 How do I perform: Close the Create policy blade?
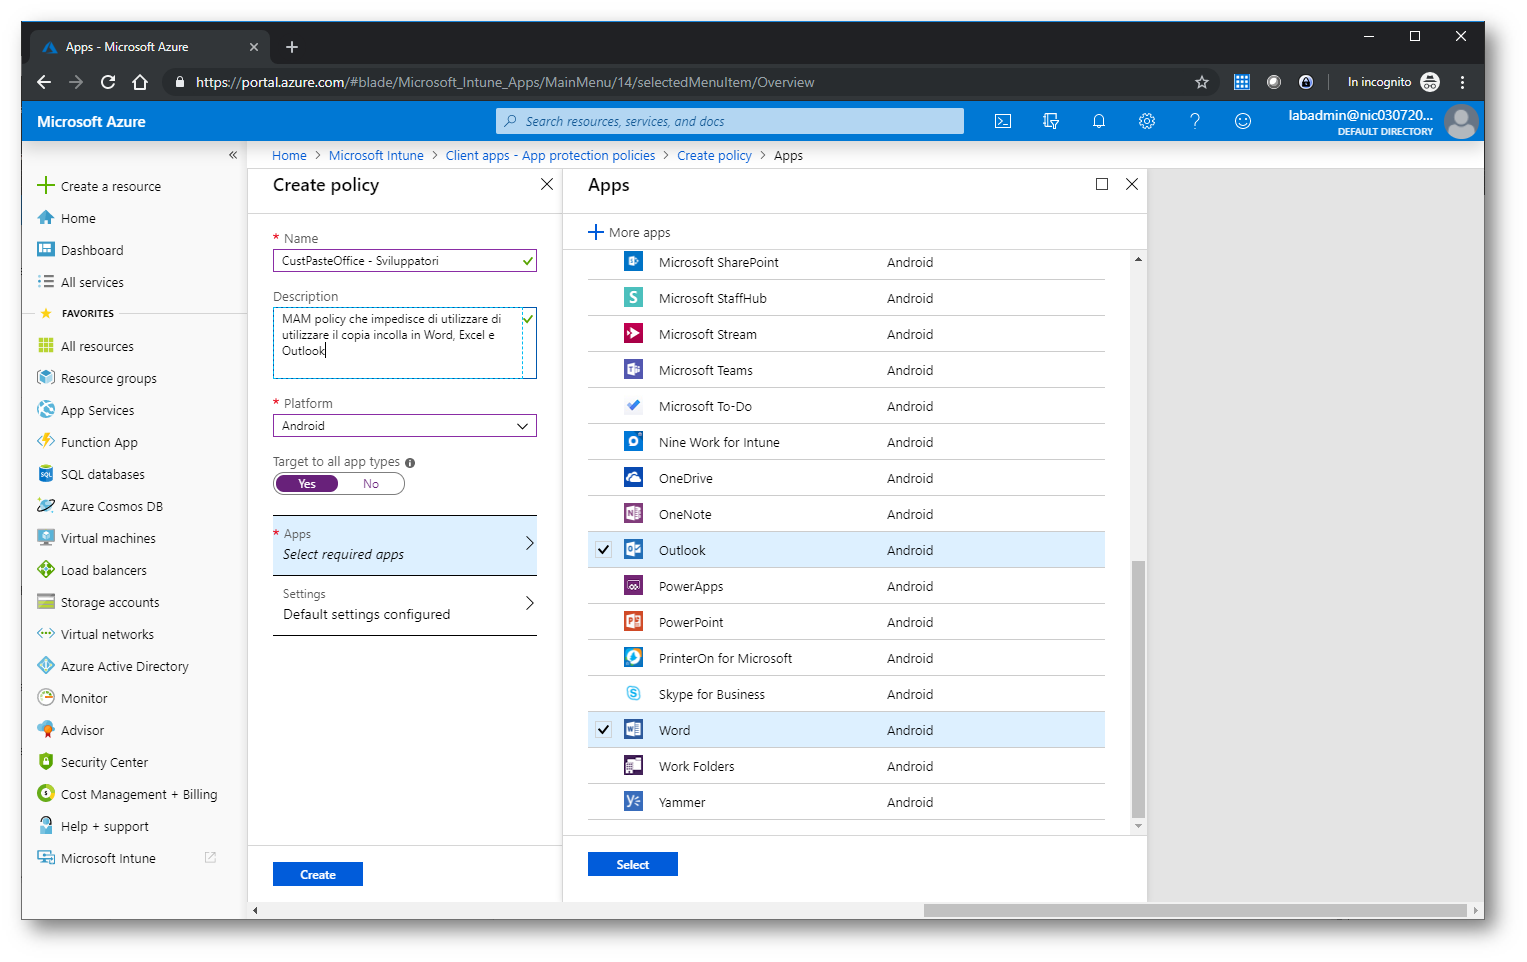pos(547,184)
